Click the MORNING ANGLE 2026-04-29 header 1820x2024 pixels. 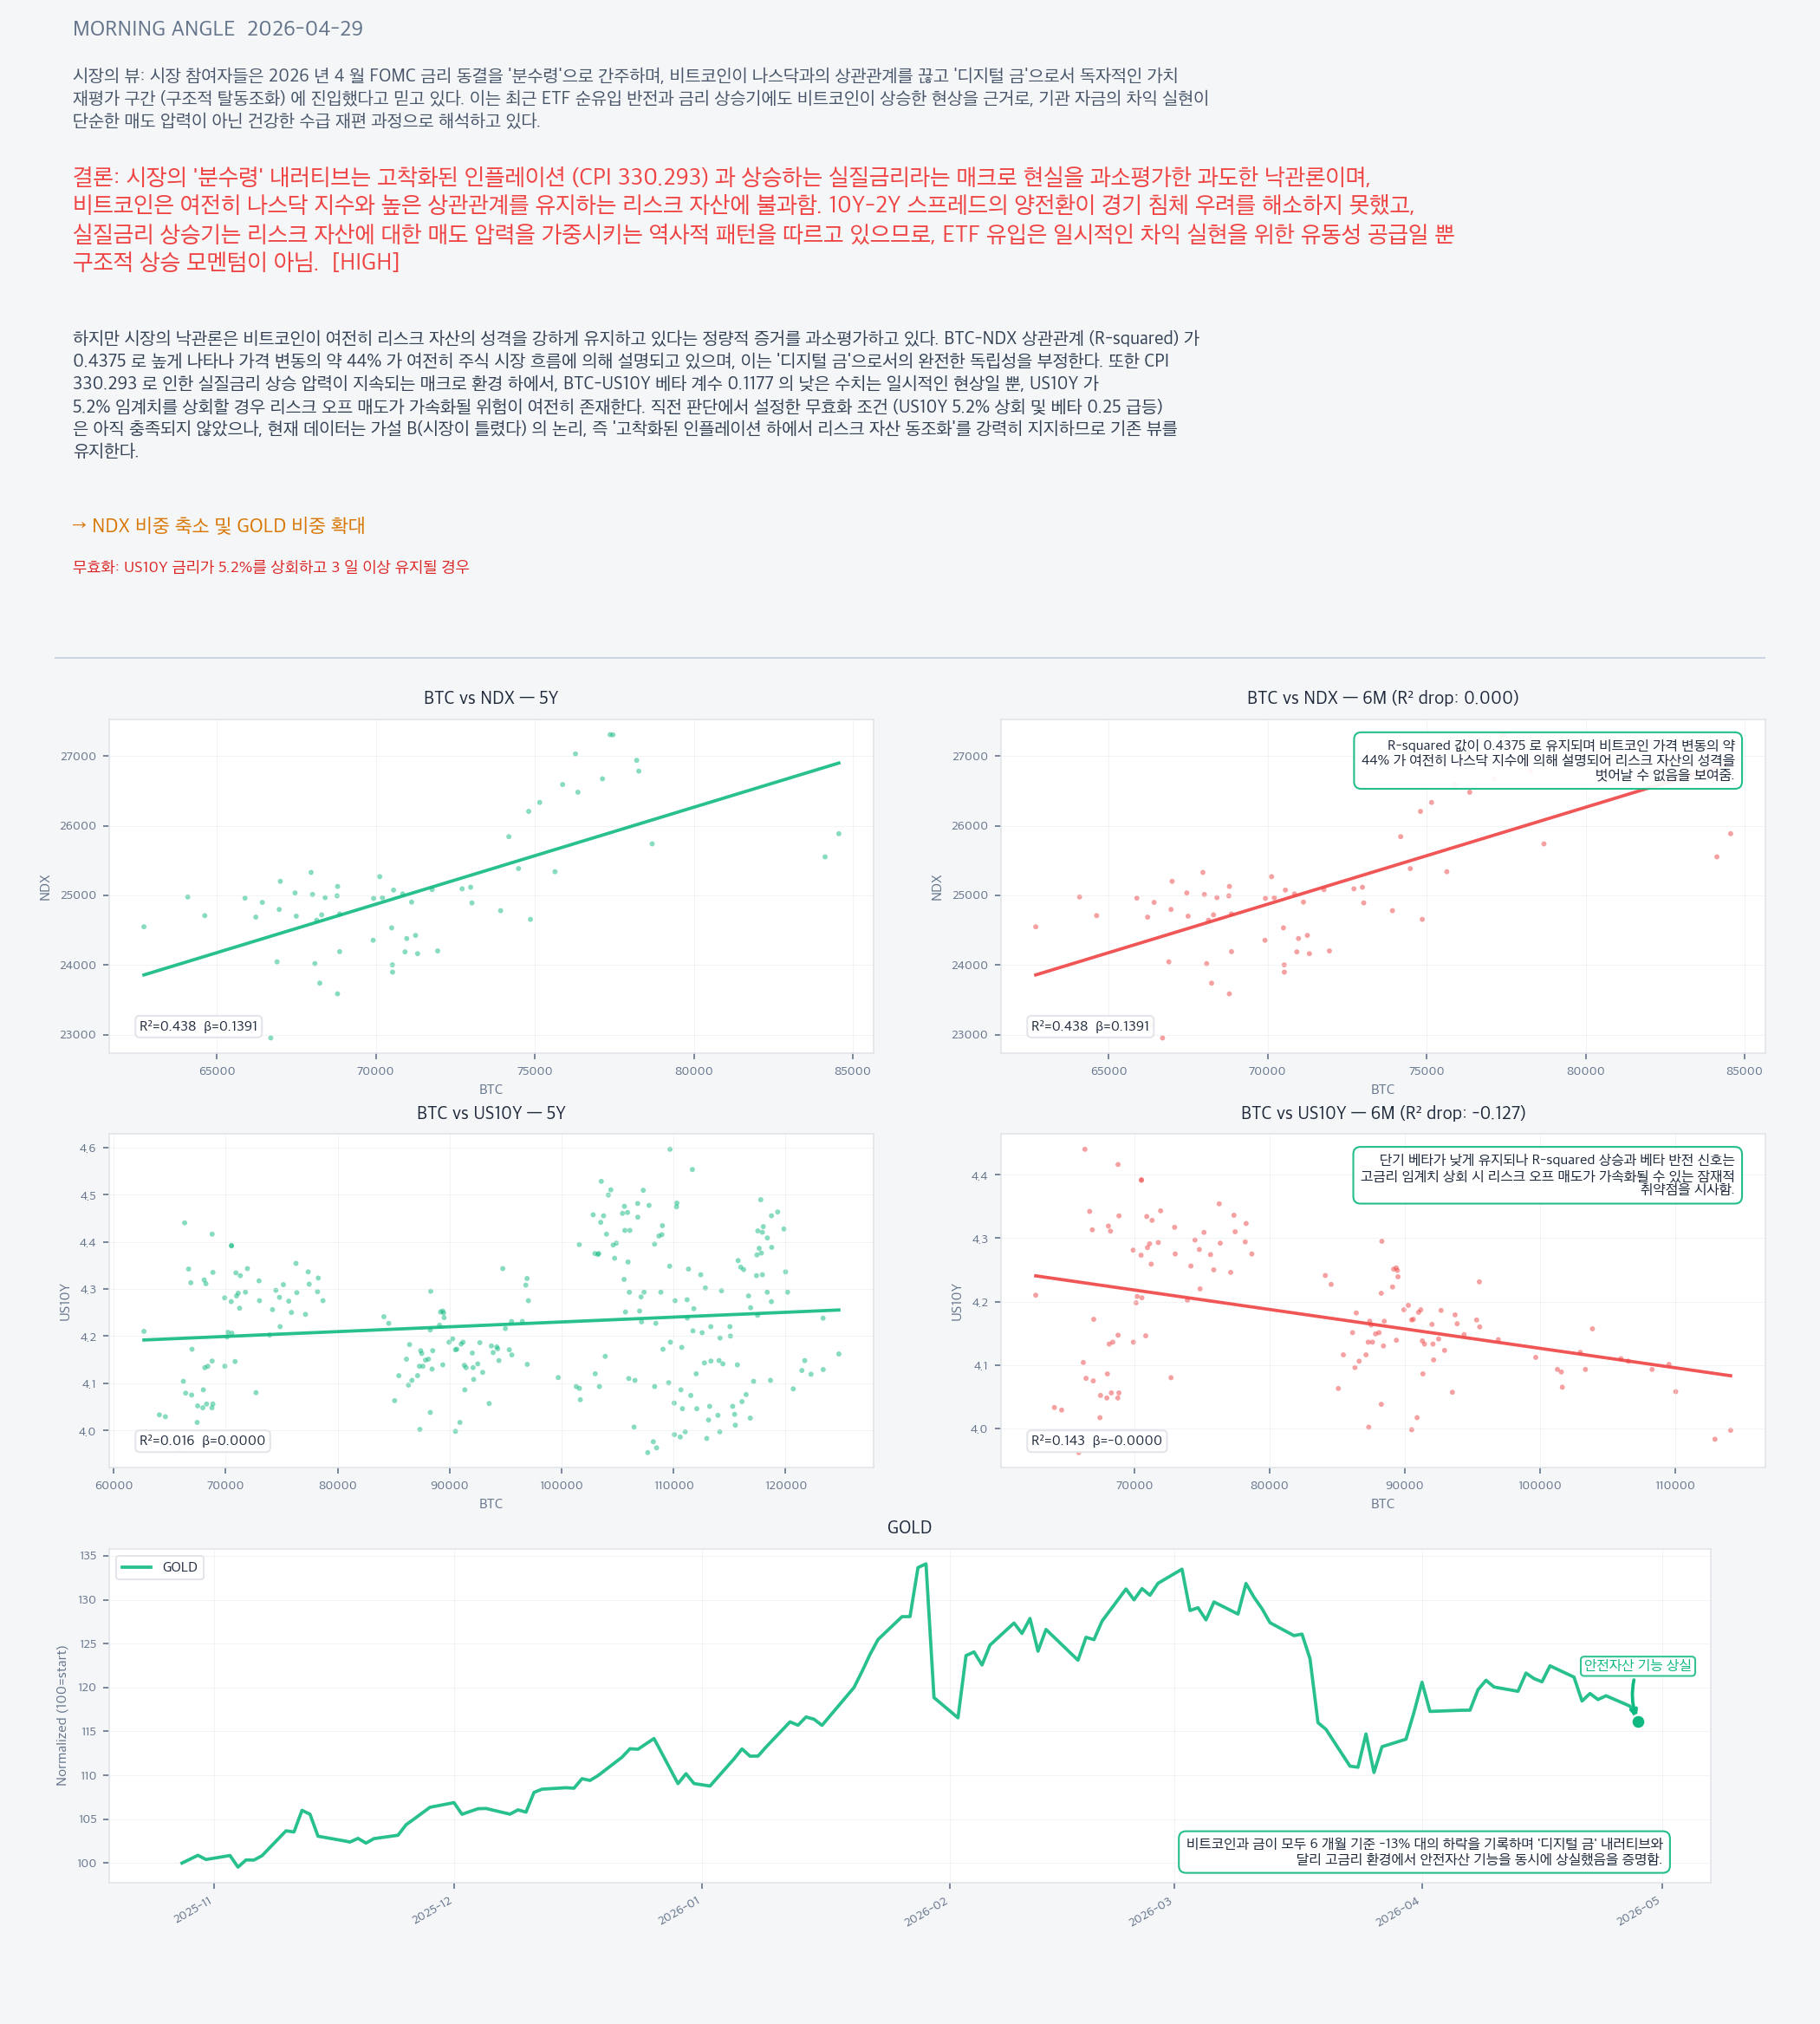[x=218, y=29]
